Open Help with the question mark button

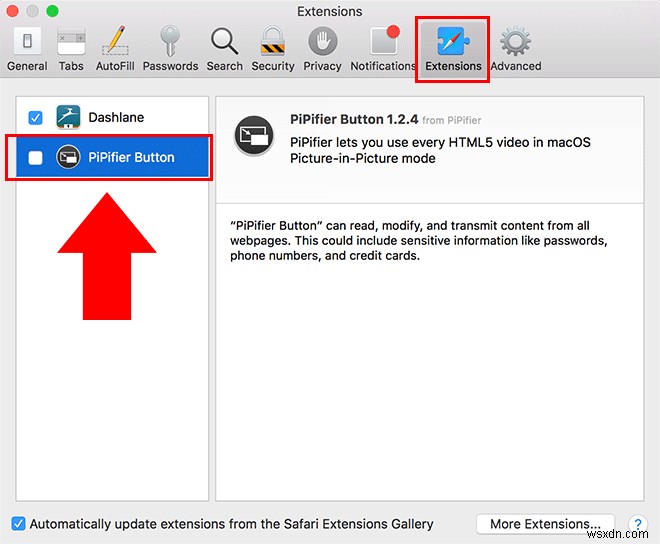click(x=638, y=524)
